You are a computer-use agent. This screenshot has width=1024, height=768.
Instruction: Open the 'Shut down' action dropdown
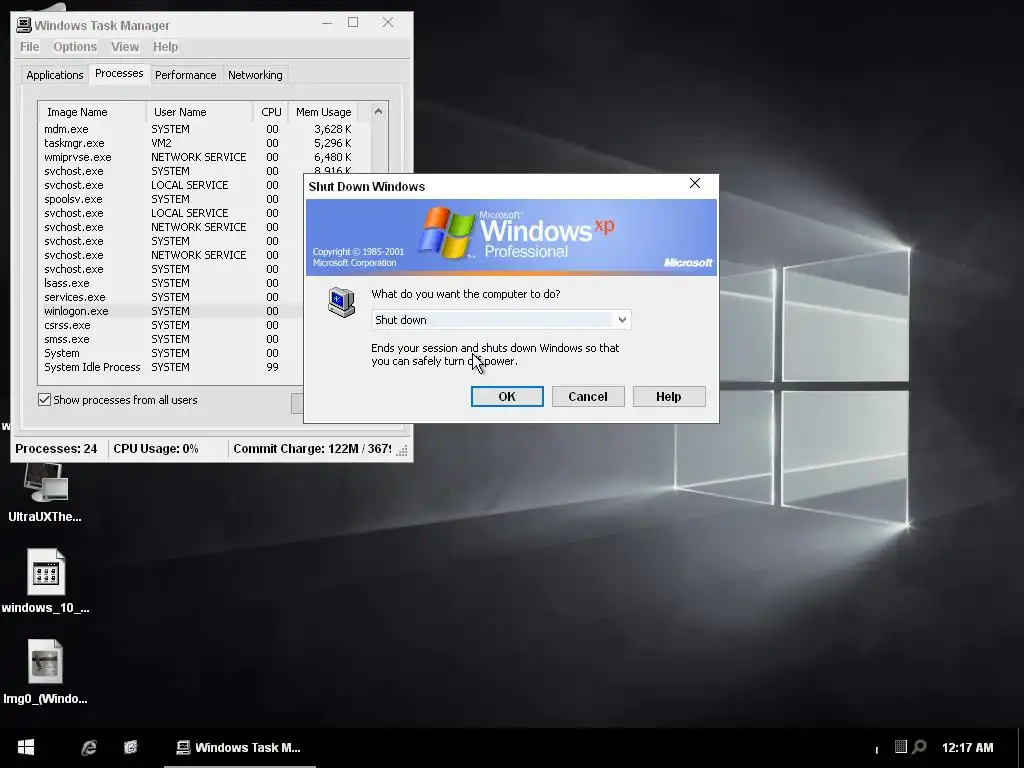tap(622, 319)
